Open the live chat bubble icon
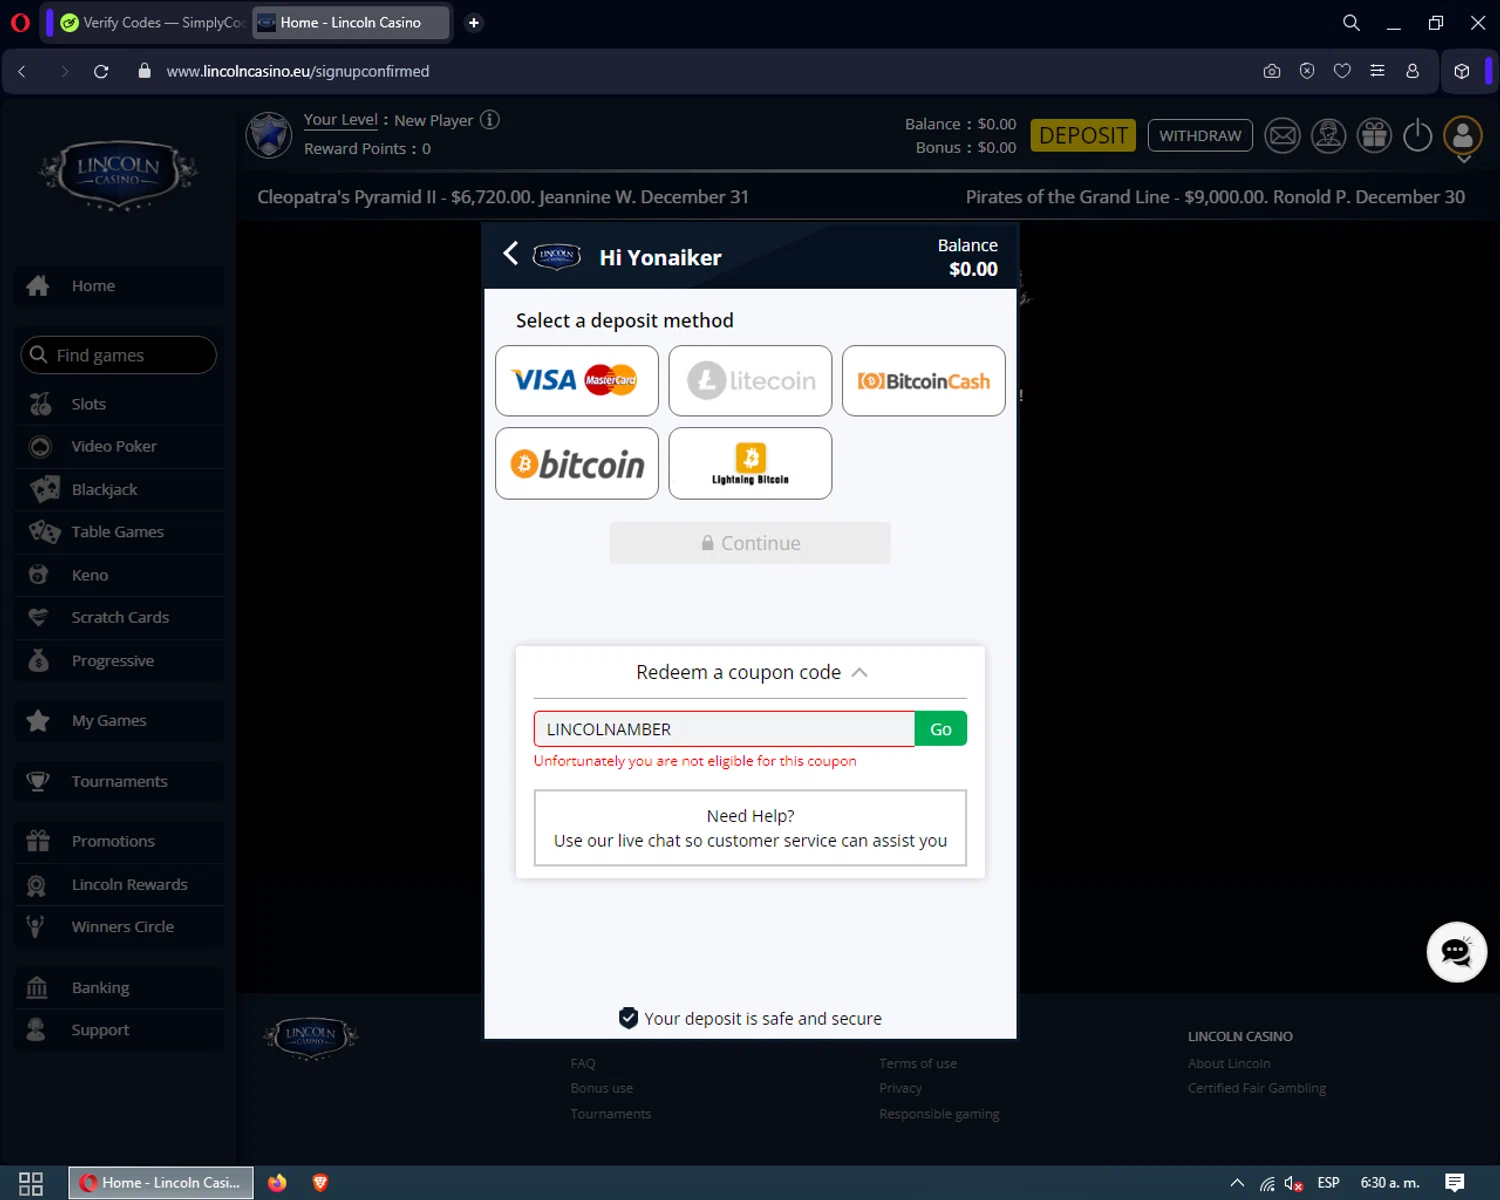The image size is (1500, 1200). [x=1456, y=952]
